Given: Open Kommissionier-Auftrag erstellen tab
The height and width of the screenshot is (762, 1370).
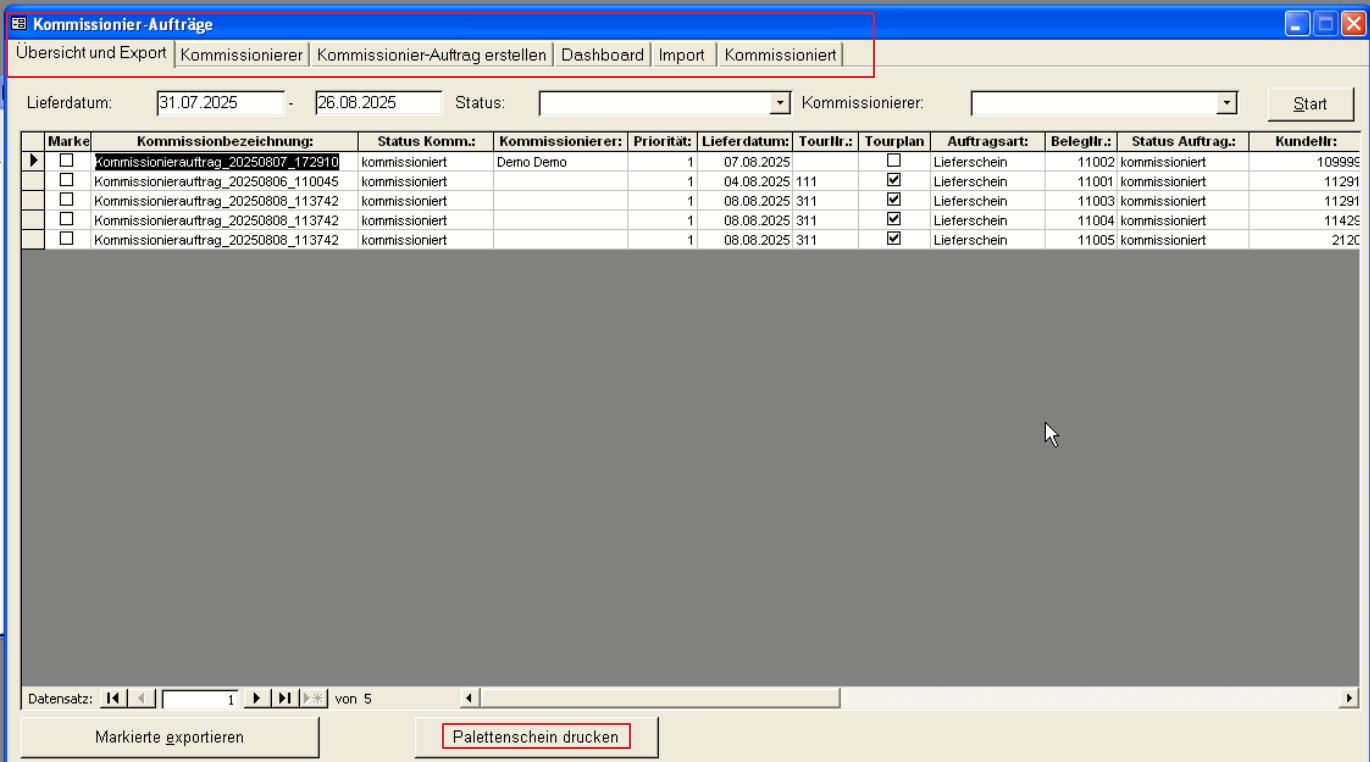Looking at the screenshot, I should [x=431, y=55].
